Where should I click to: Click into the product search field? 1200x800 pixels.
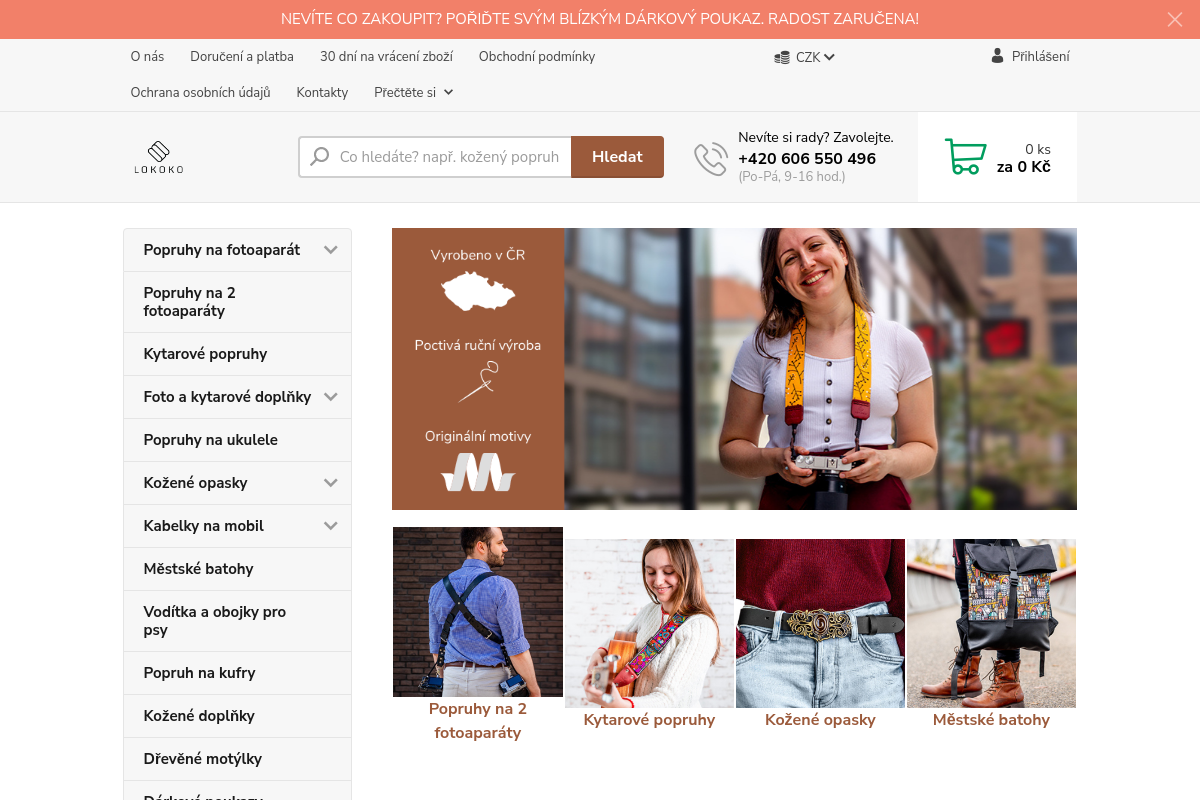pyautogui.click(x=448, y=157)
